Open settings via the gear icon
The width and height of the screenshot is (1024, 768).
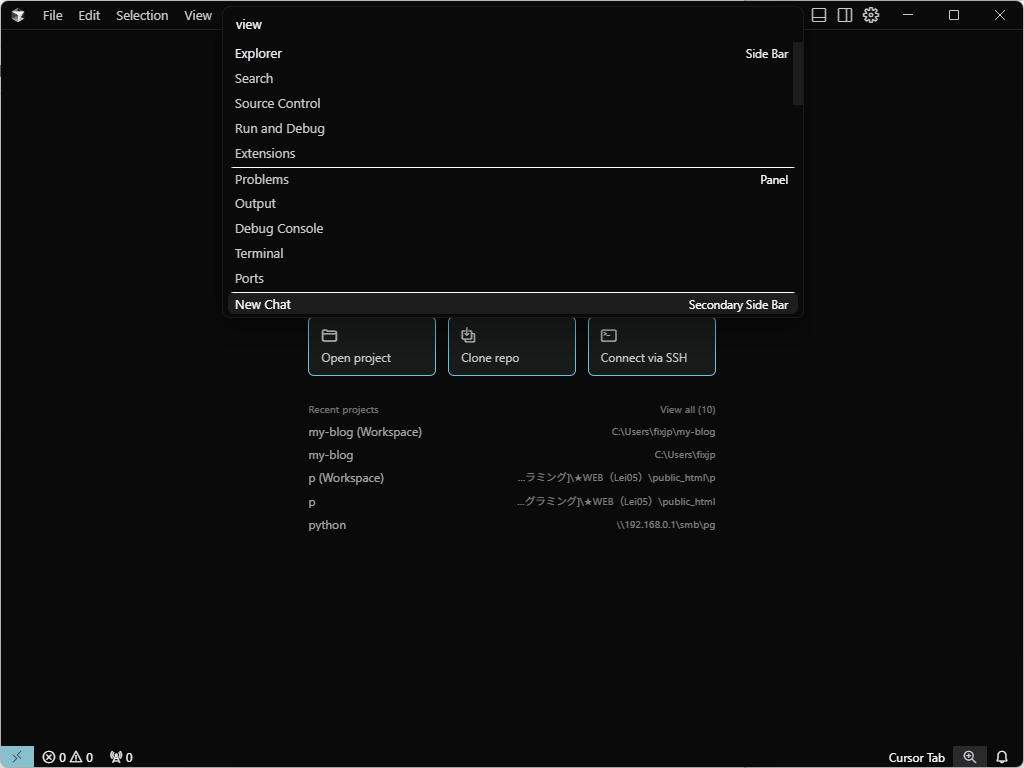click(x=871, y=15)
